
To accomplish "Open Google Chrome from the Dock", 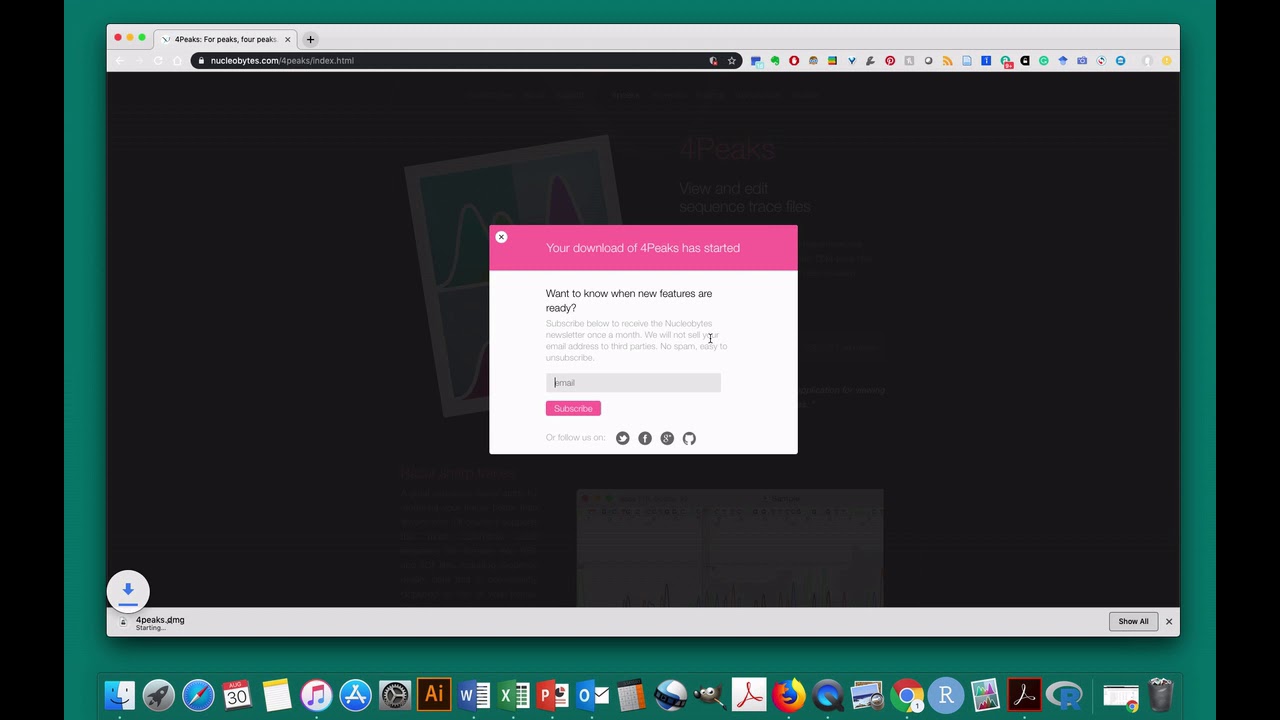I will click(x=907, y=695).
